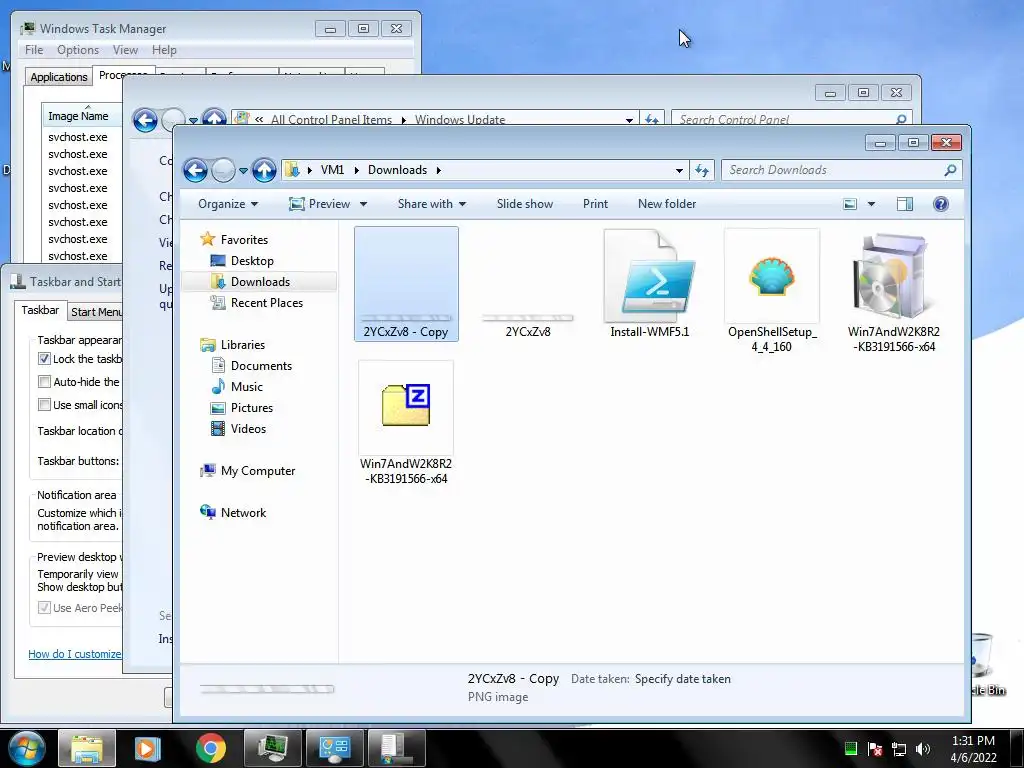Open the View menu in Task Manager
Image resolution: width=1024 pixels, height=768 pixels.
coord(125,50)
